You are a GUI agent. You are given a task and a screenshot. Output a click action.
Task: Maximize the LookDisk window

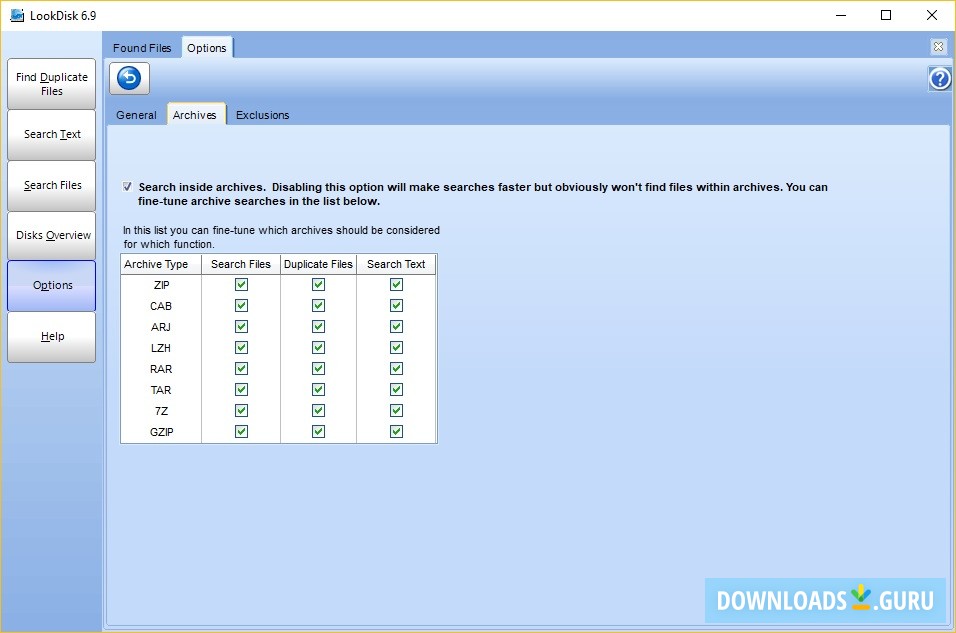pos(886,15)
